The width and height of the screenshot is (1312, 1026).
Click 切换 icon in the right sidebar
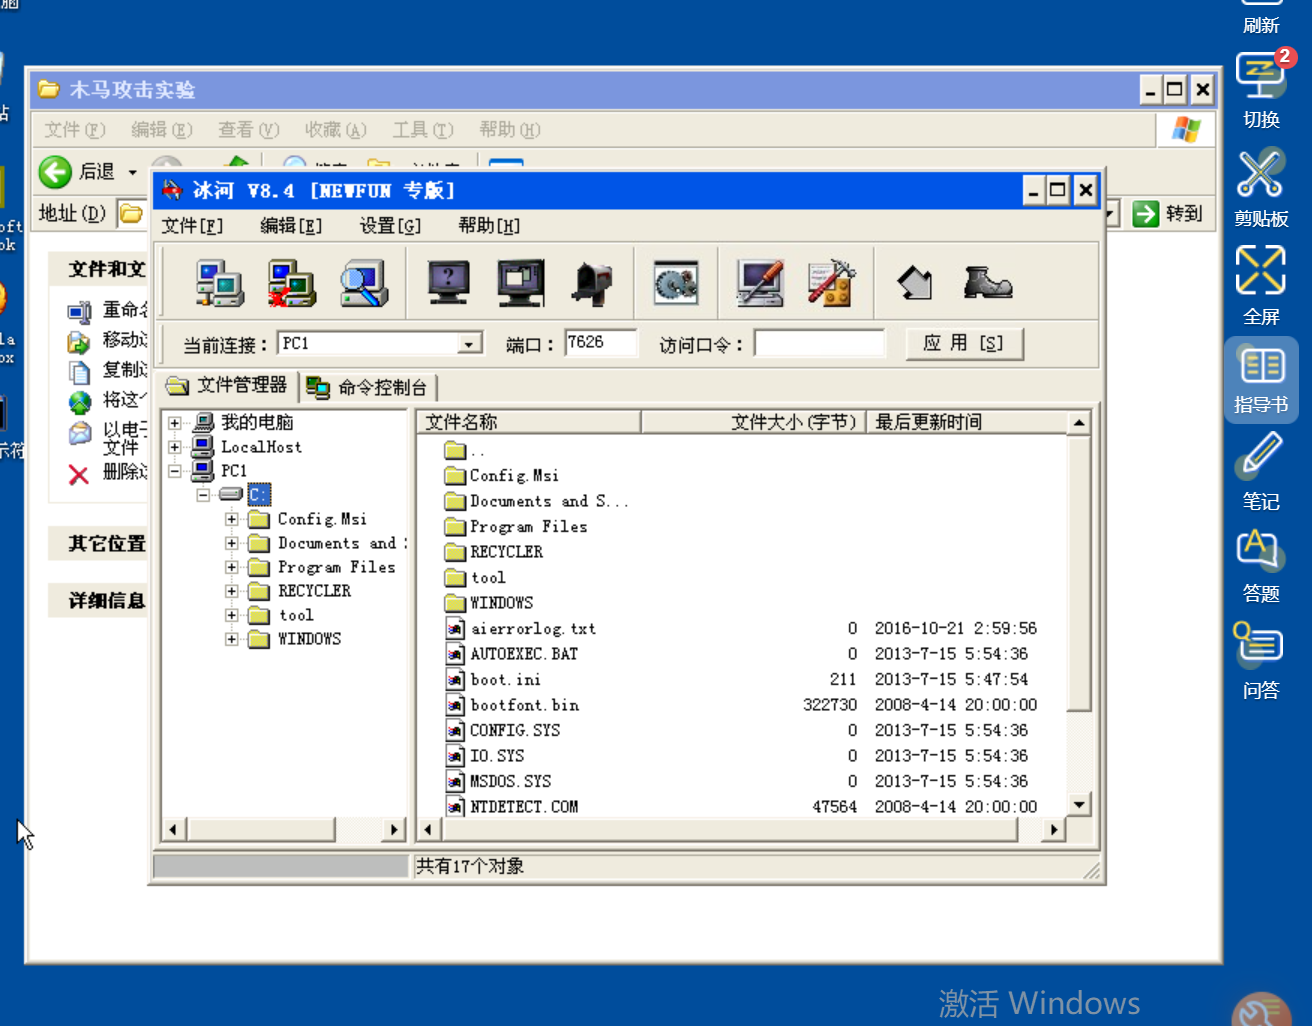pos(1261,91)
